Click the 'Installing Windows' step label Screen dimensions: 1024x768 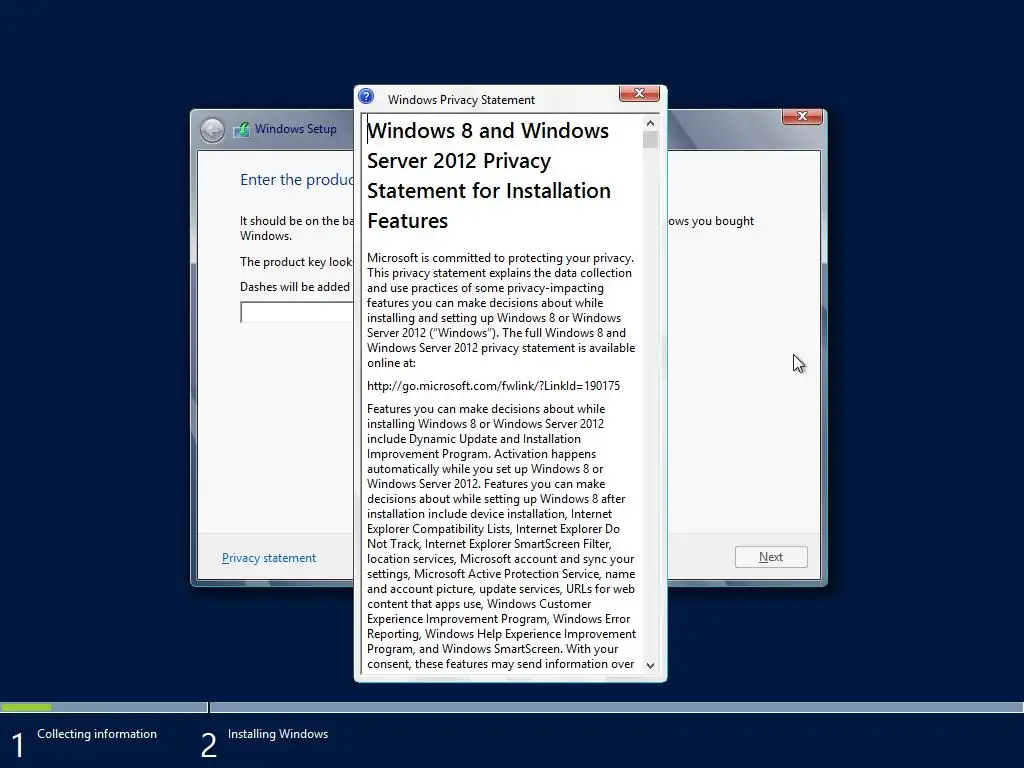[278, 734]
